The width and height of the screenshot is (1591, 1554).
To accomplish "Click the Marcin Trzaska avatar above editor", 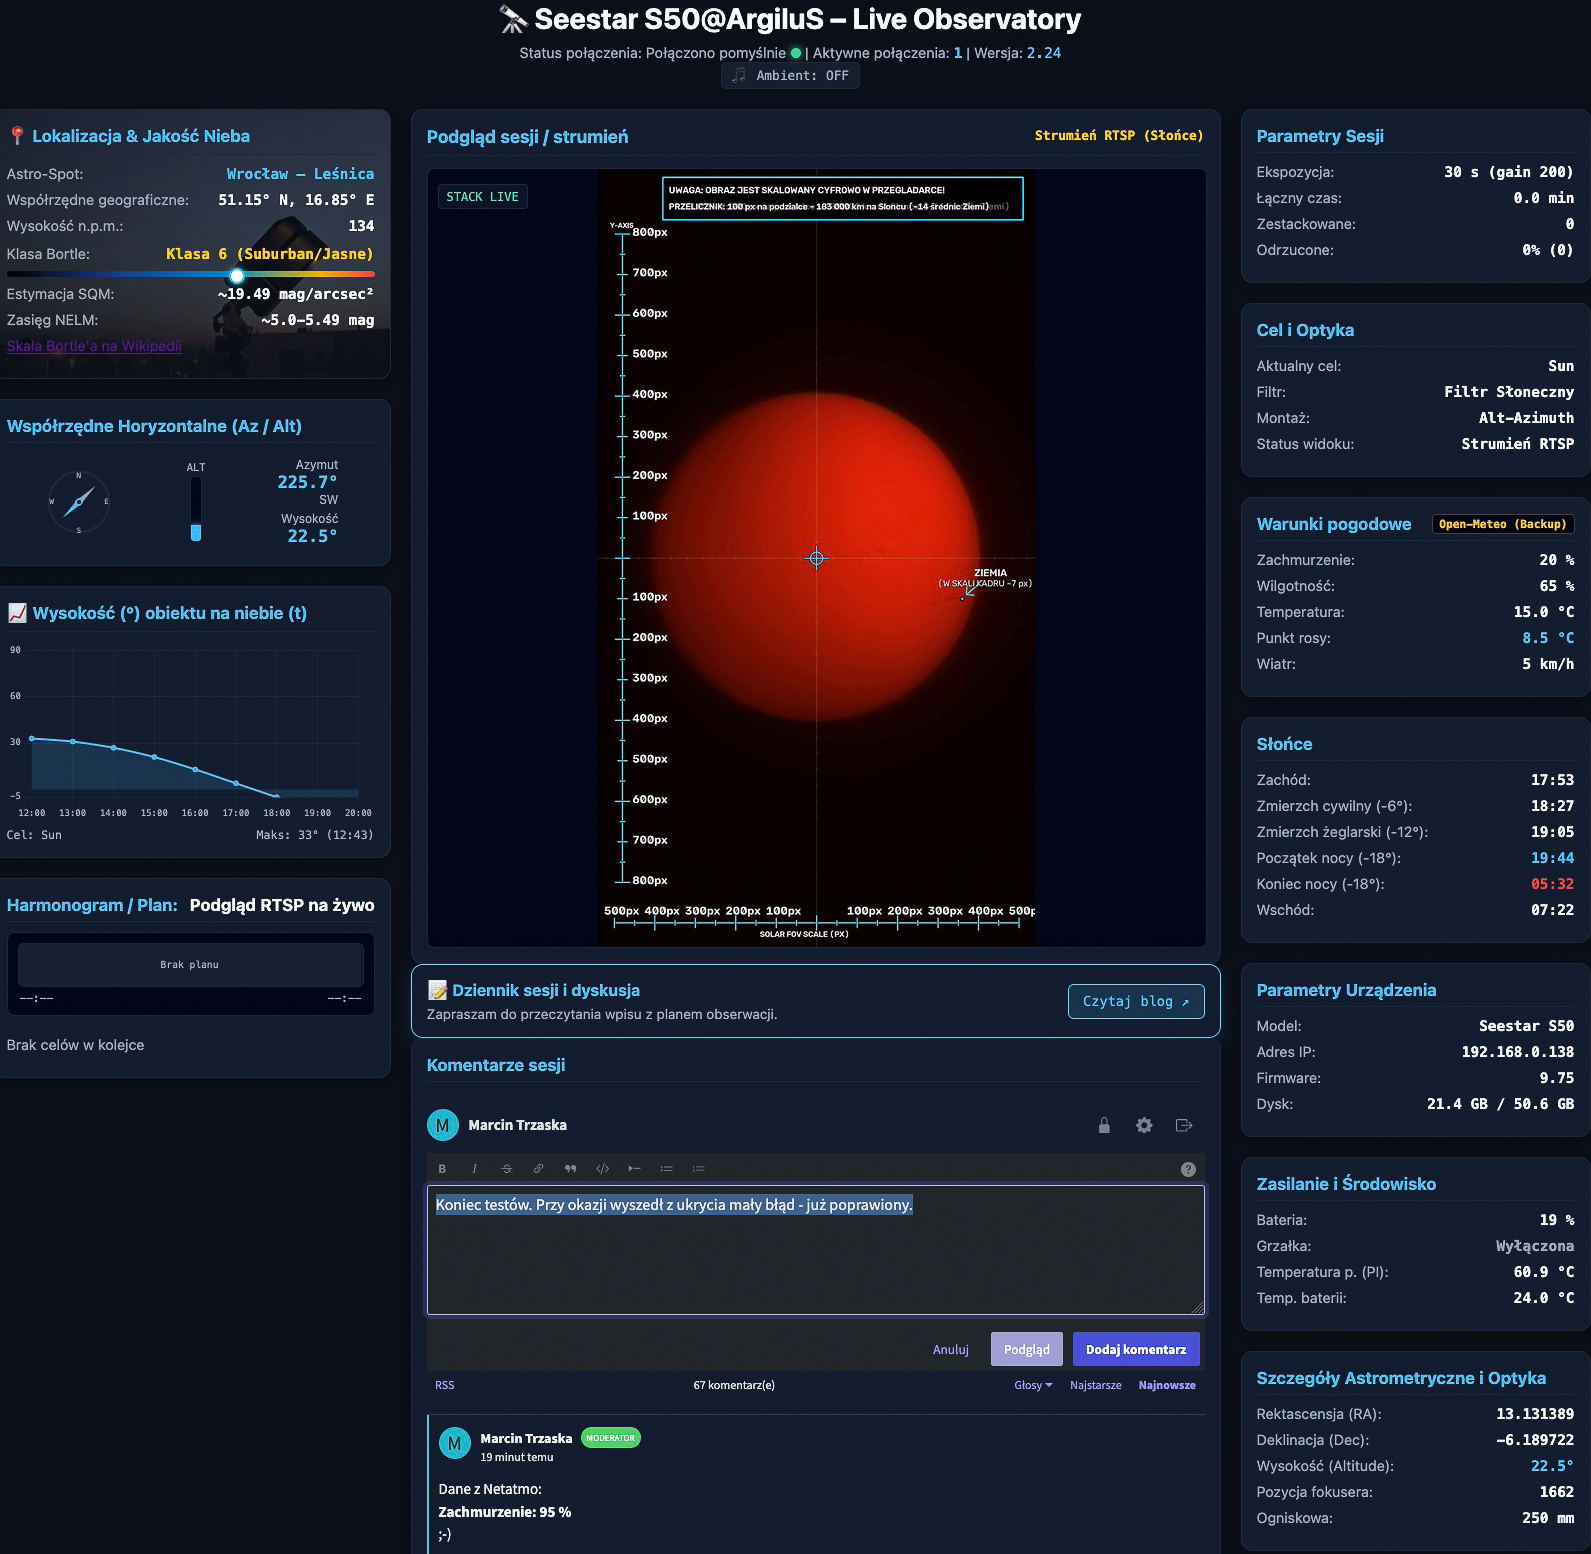I will (443, 1125).
